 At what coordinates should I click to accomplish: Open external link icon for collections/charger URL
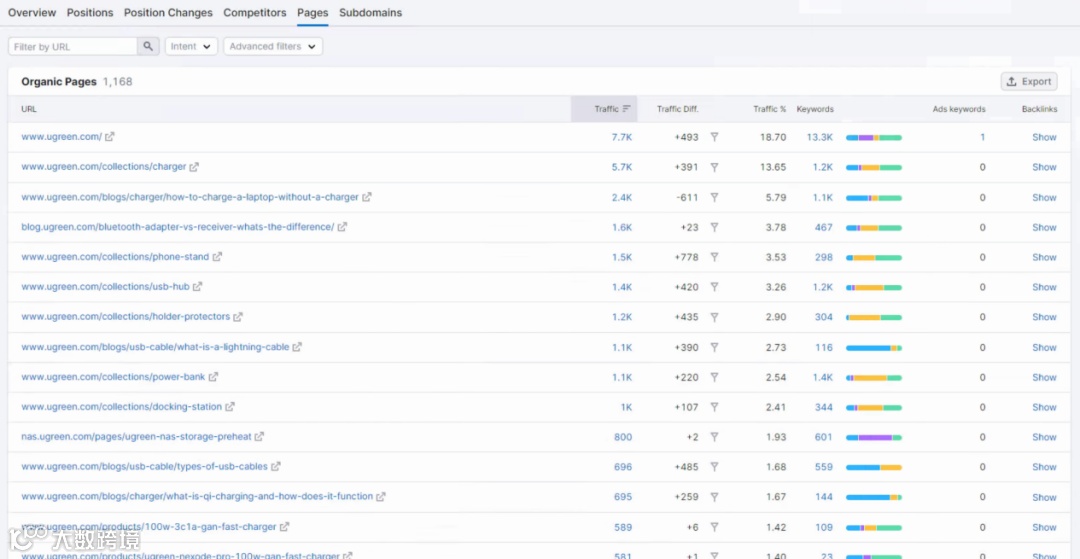[x=194, y=167]
